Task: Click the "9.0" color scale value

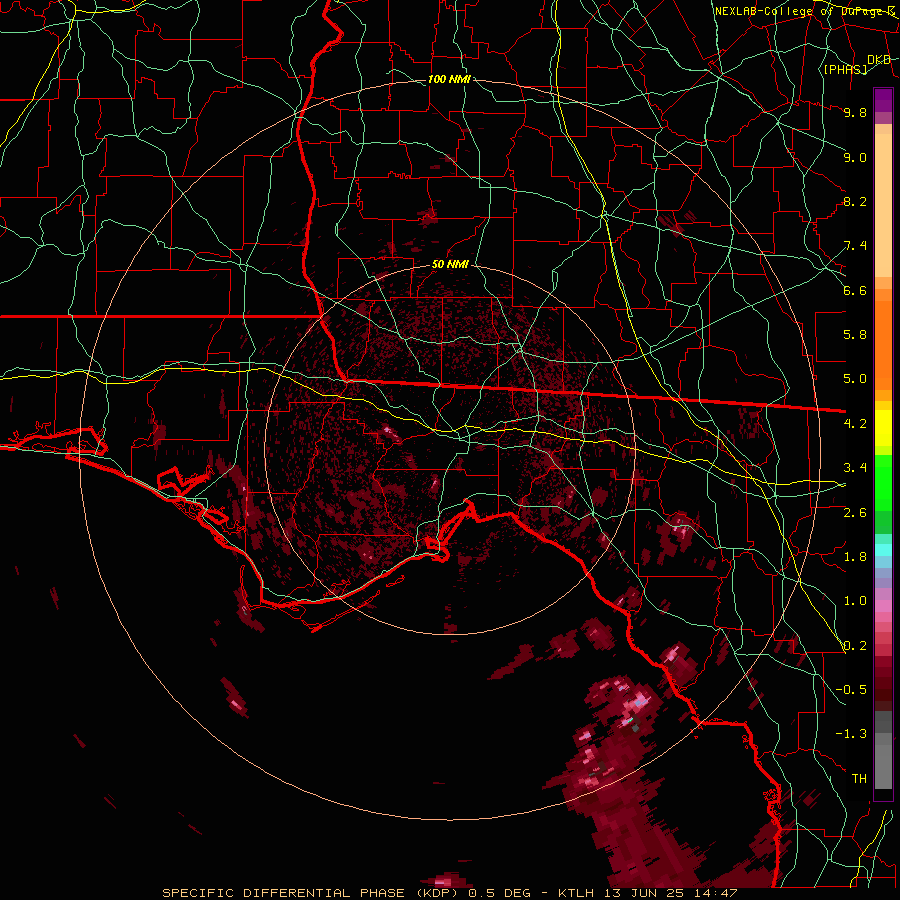Action: [855, 157]
